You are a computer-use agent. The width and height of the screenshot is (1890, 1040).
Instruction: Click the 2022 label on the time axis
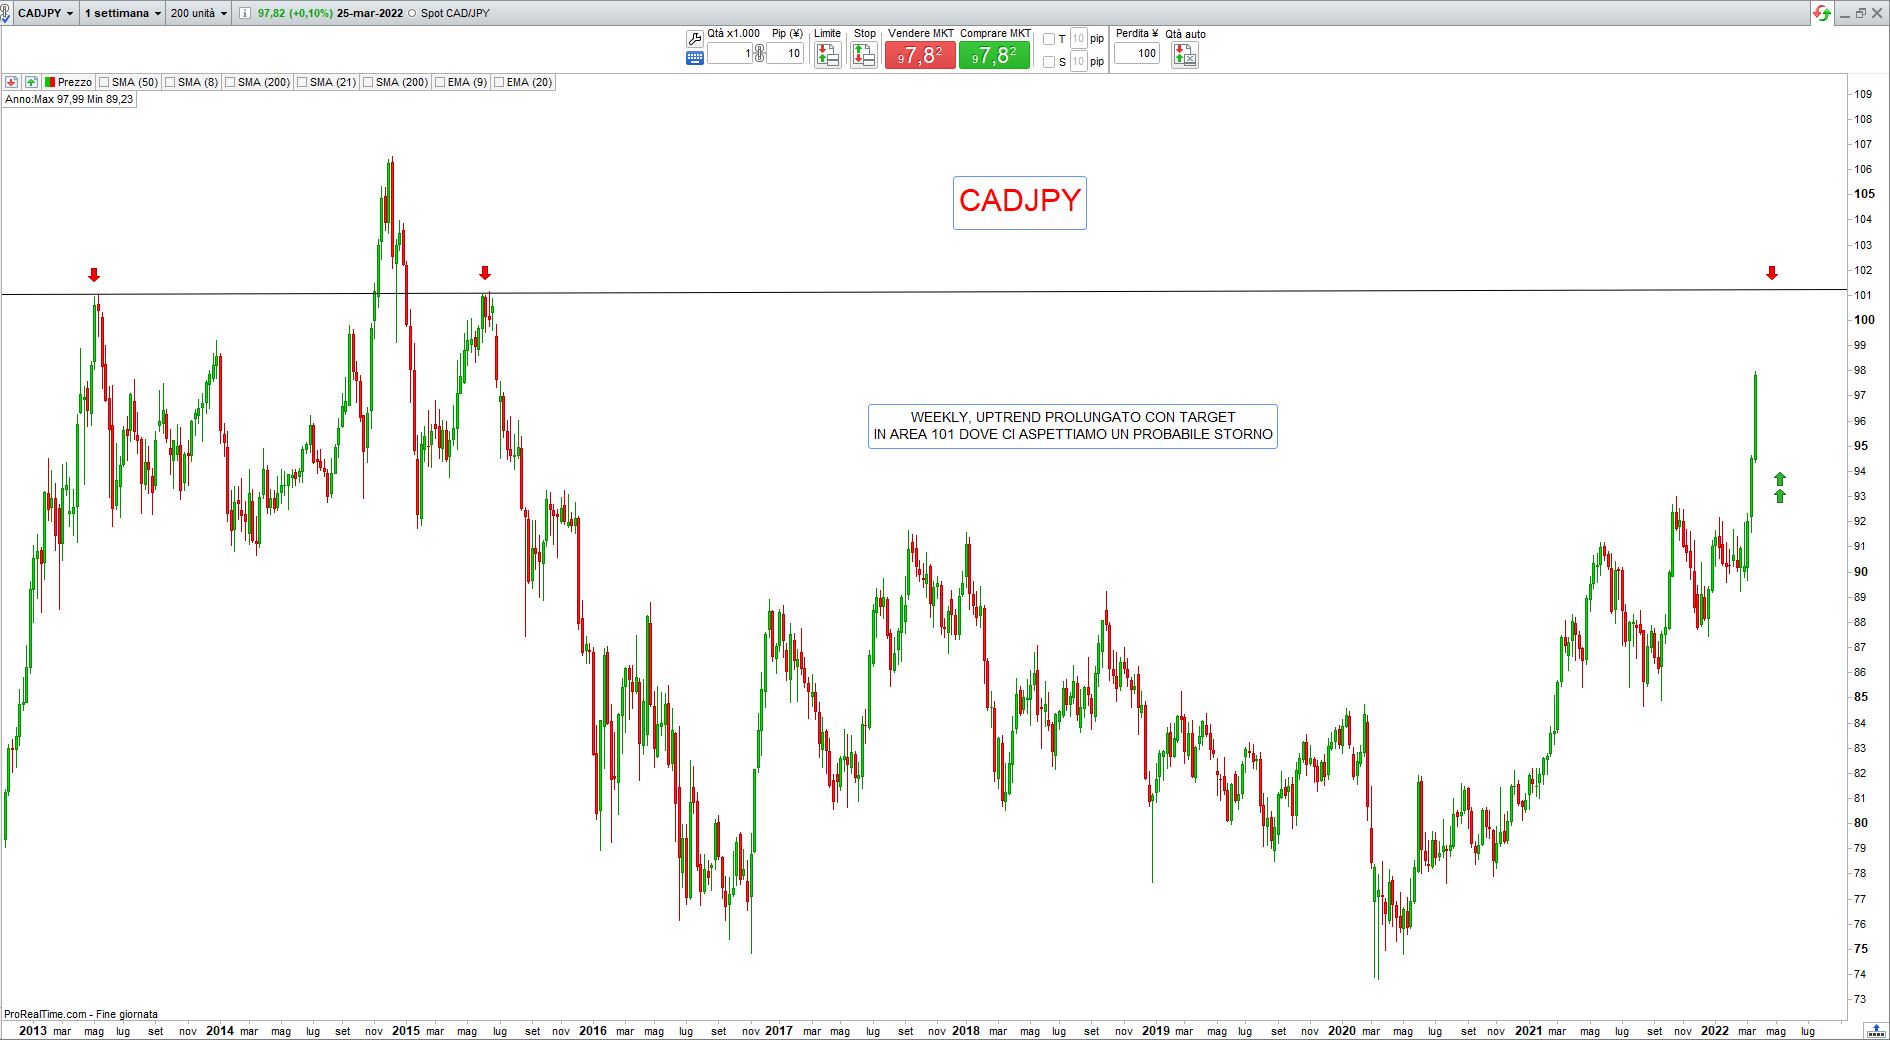[1715, 1031]
